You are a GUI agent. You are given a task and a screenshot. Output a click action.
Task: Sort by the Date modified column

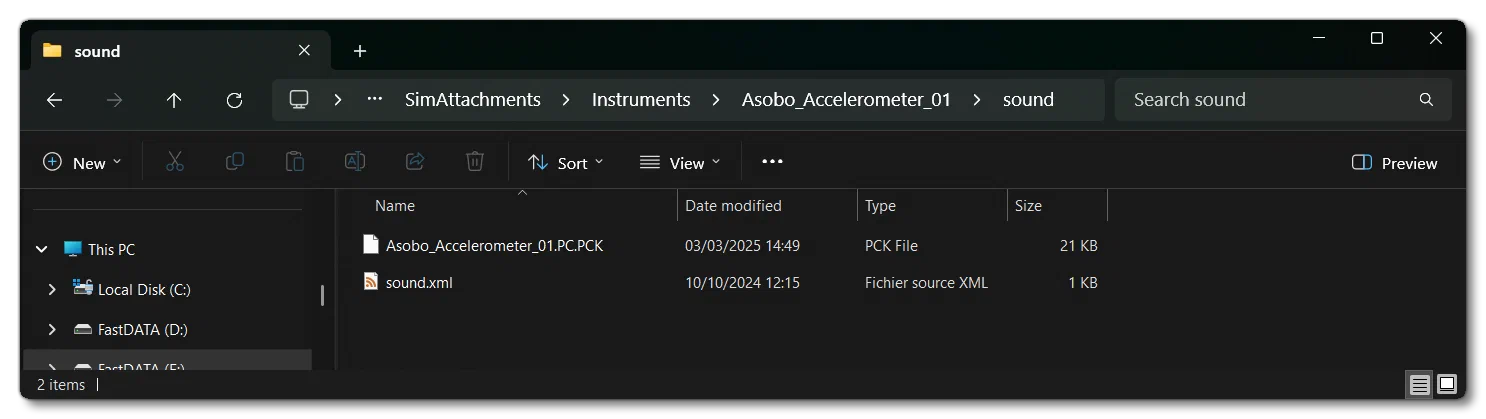(733, 206)
